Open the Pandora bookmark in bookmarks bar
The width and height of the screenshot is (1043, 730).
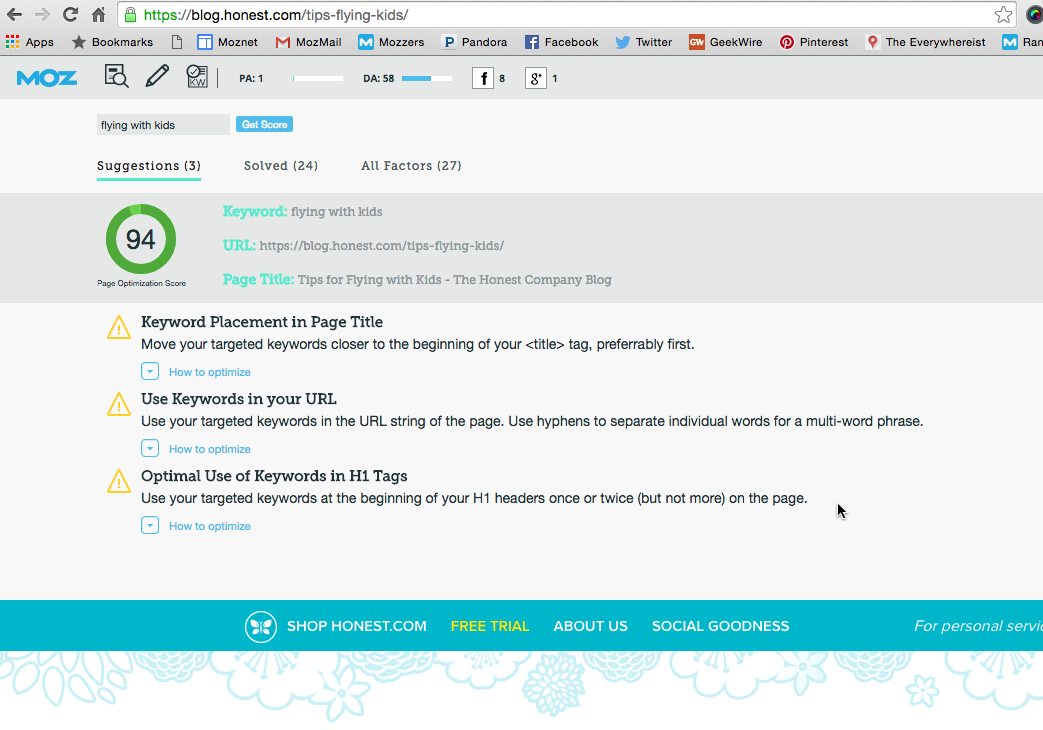click(475, 42)
